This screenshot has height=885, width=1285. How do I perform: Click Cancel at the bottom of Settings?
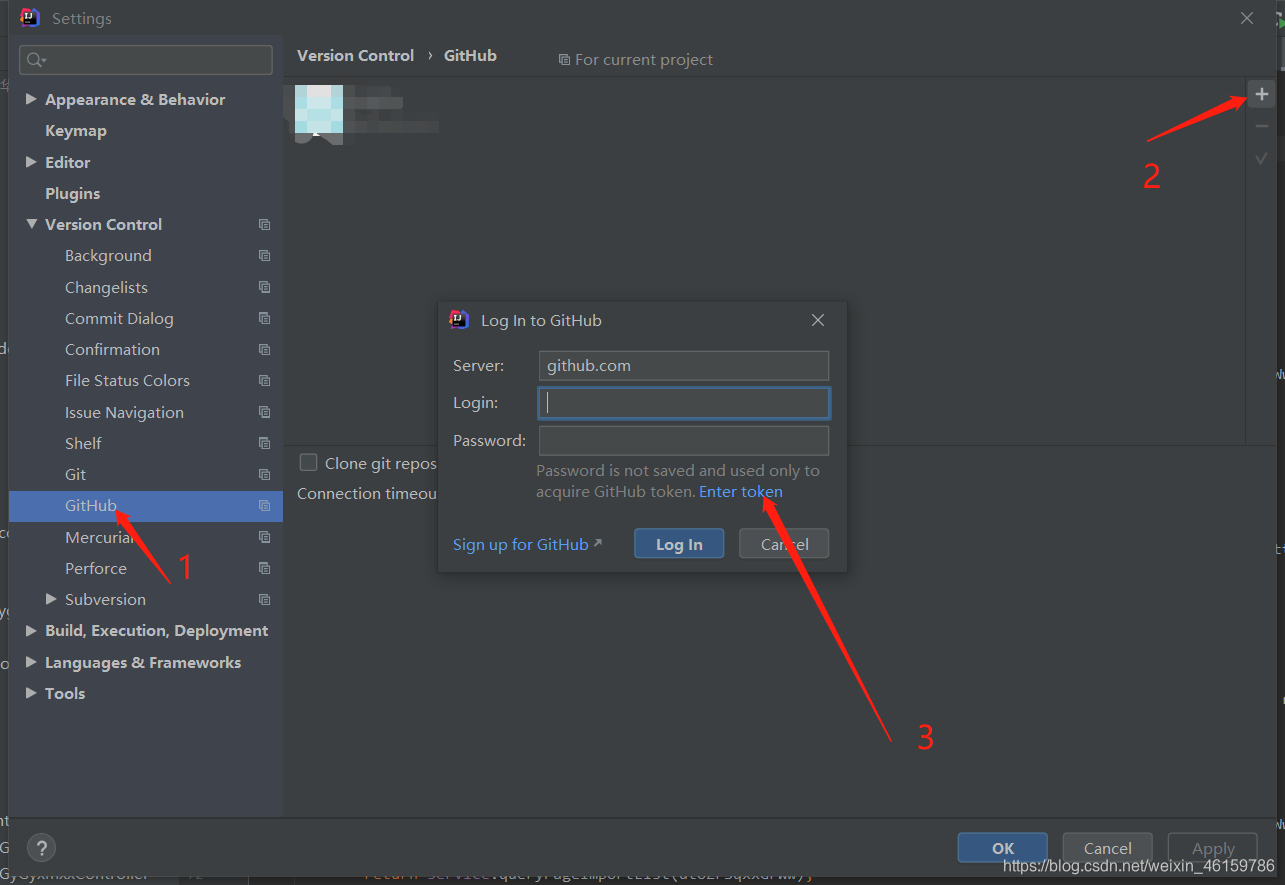pyautogui.click(x=1108, y=848)
